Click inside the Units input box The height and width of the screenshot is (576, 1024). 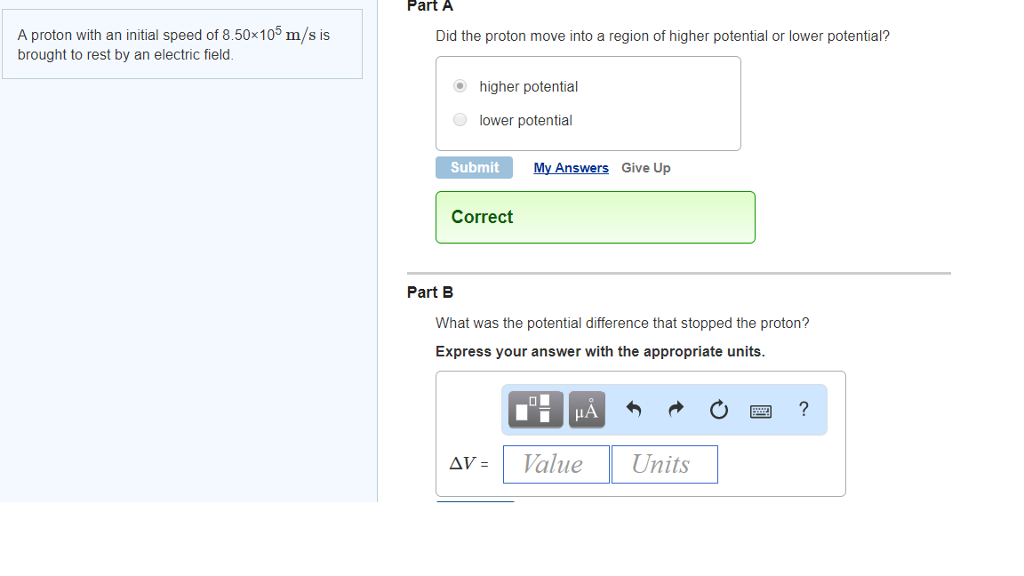point(664,463)
